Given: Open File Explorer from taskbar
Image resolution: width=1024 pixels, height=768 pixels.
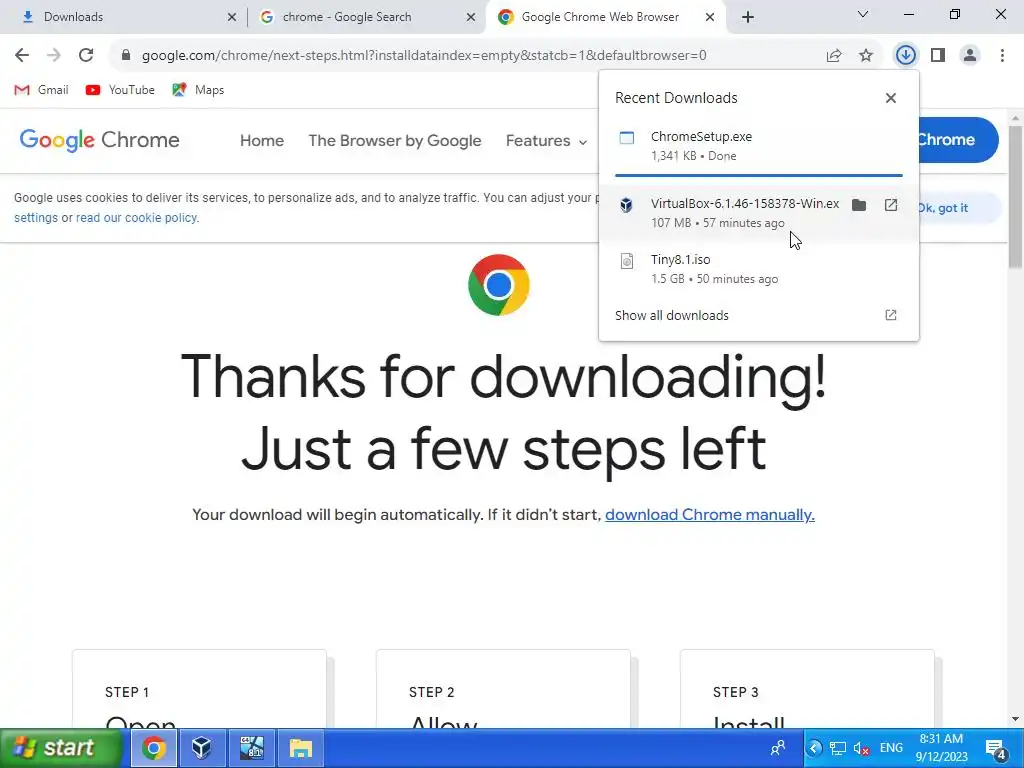Looking at the screenshot, I should 301,748.
